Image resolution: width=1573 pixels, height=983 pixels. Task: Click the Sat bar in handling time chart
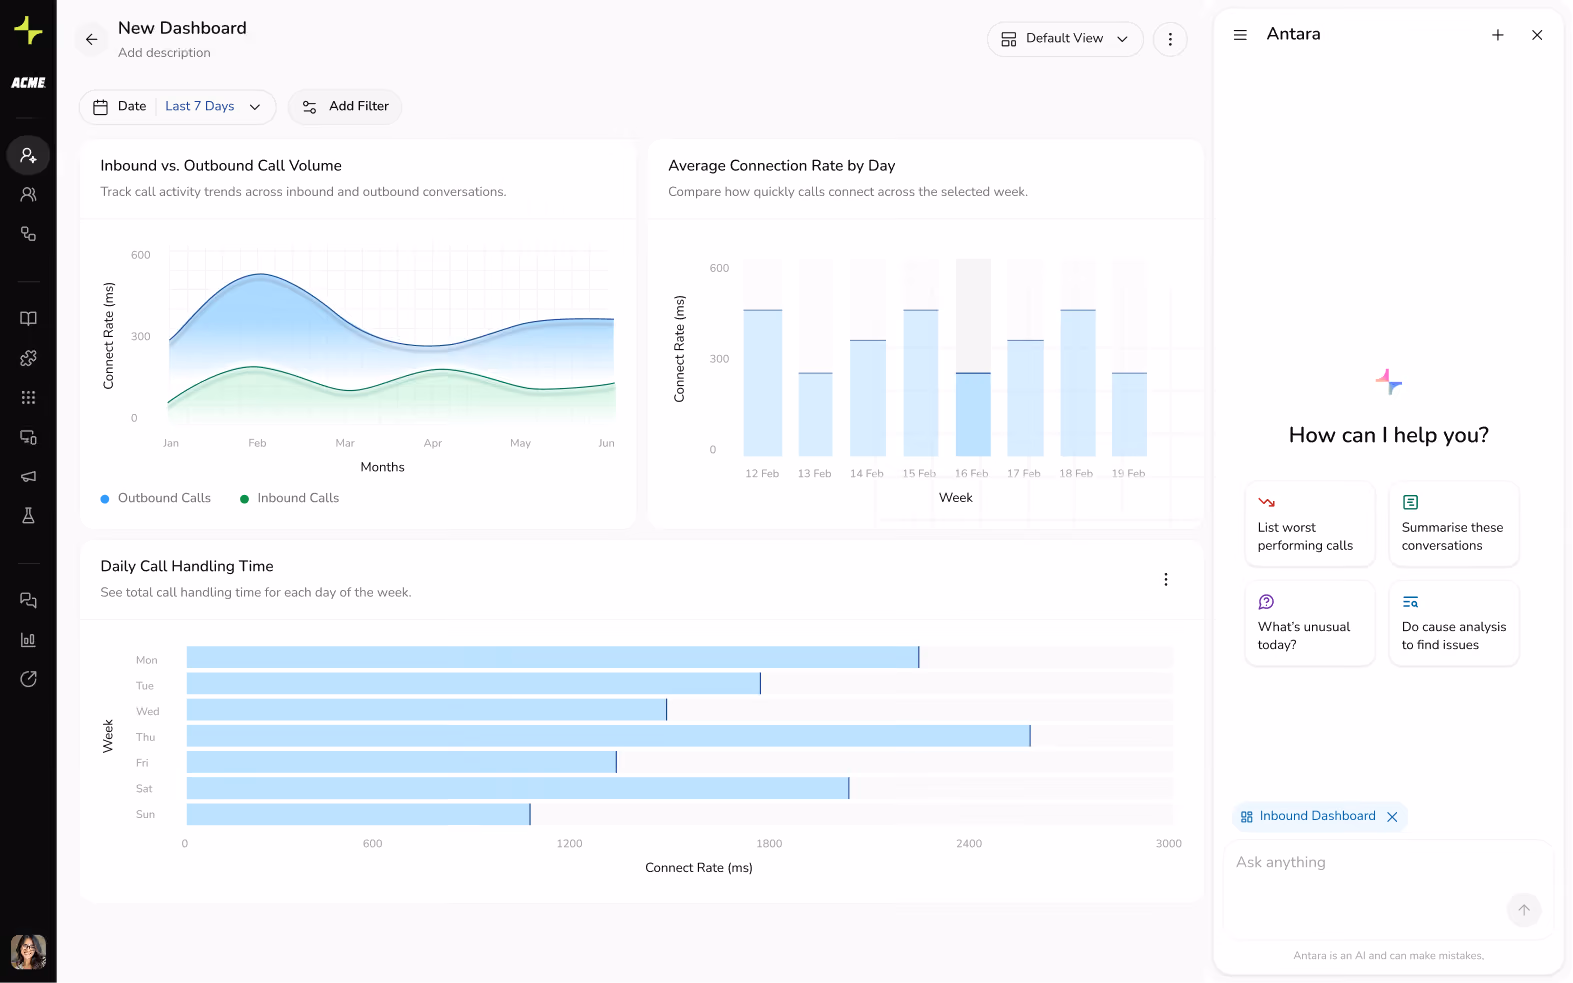coord(518,788)
